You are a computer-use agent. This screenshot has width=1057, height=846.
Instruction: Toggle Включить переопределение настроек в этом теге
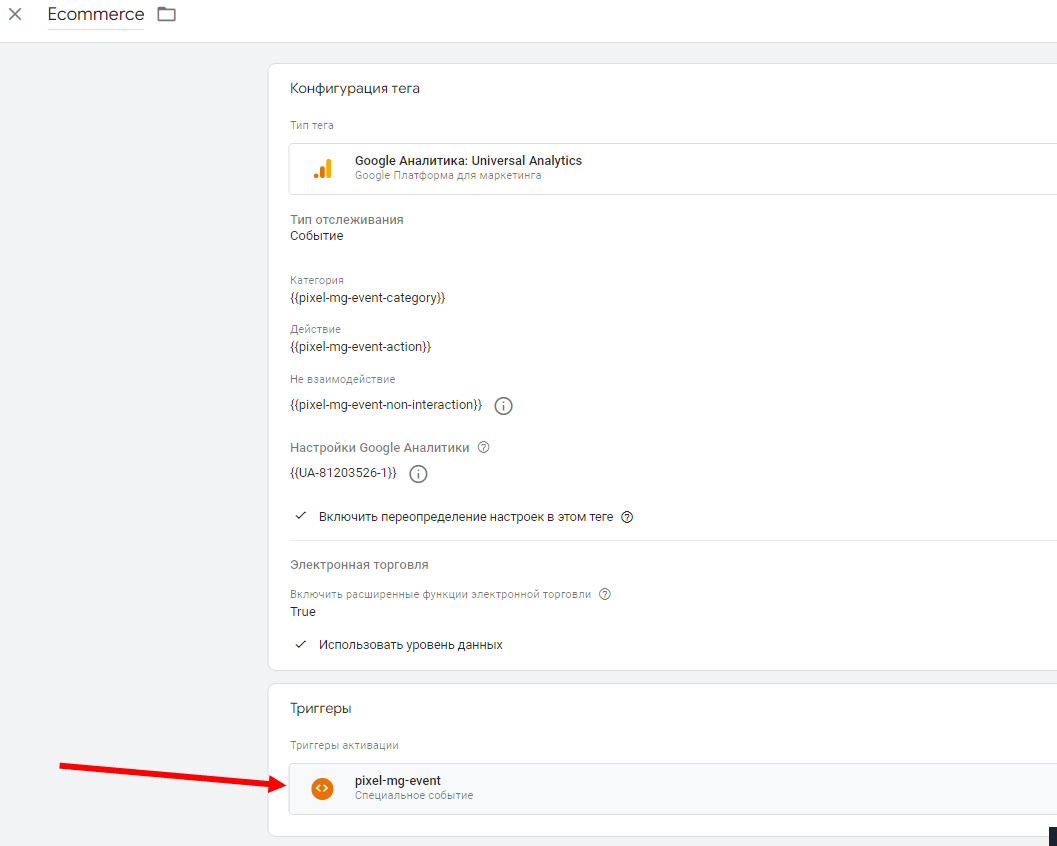pos(301,516)
